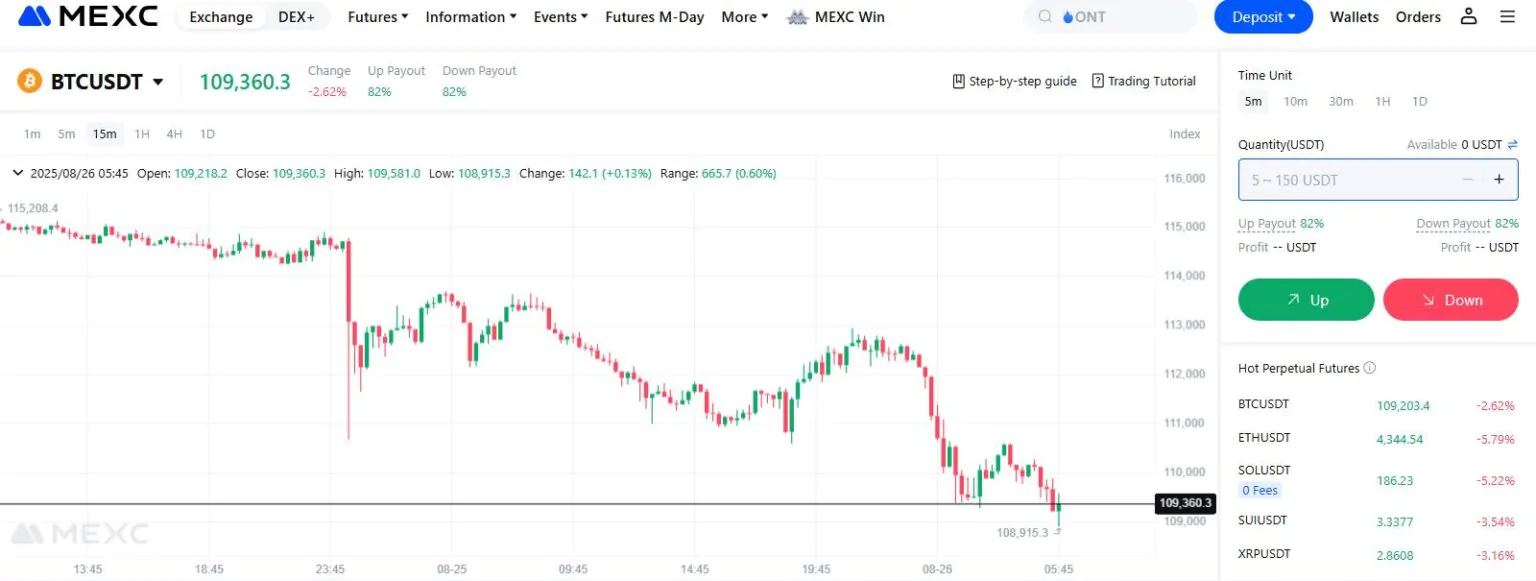Open the Futures M-Day menu item
Screen dimensions: 1536x581
[x=654, y=17]
